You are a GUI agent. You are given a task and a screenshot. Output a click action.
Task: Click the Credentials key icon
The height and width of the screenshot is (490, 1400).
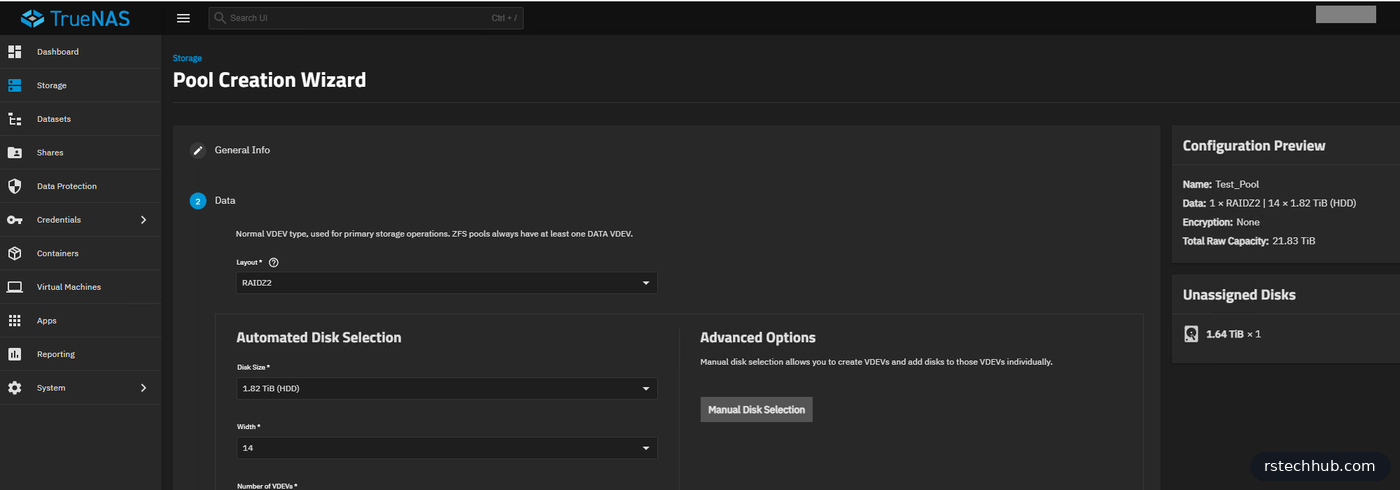[15, 220]
